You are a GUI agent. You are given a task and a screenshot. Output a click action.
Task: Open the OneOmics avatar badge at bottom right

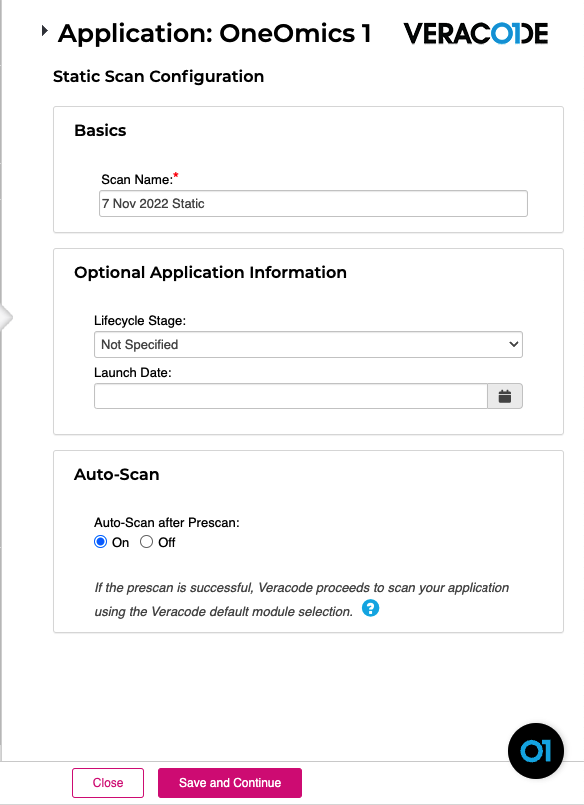536,751
